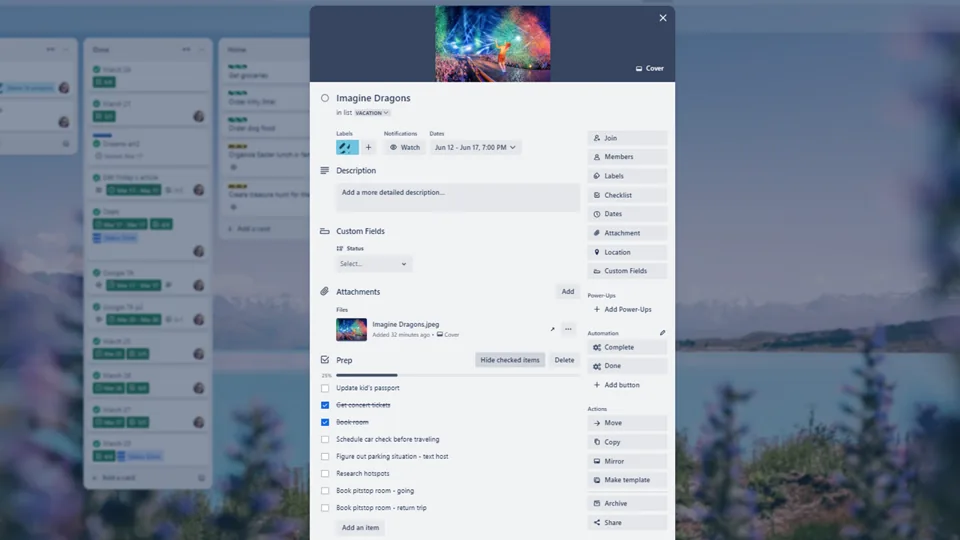Open Location from the sidebar
Image resolution: width=960 pixels, height=540 pixels.
627,252
